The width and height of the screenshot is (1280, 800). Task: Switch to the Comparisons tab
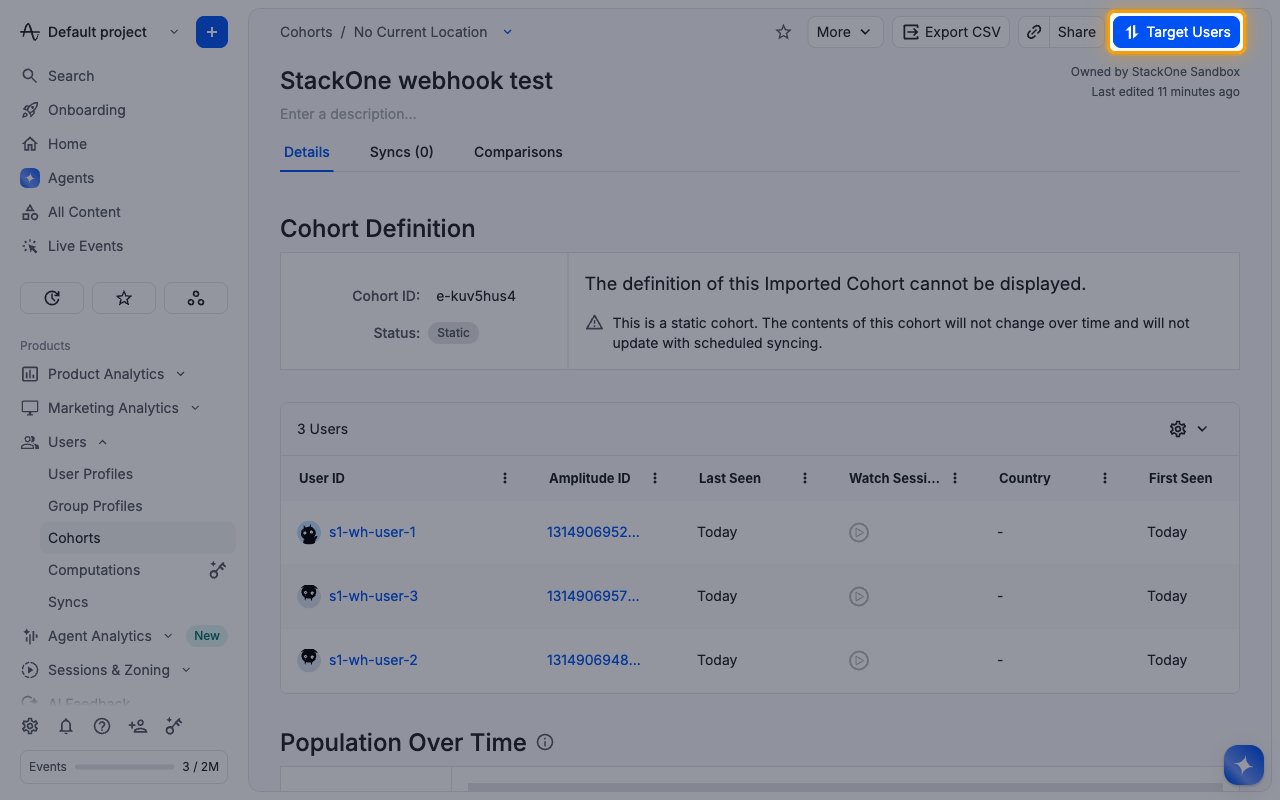tap(518, 152)
